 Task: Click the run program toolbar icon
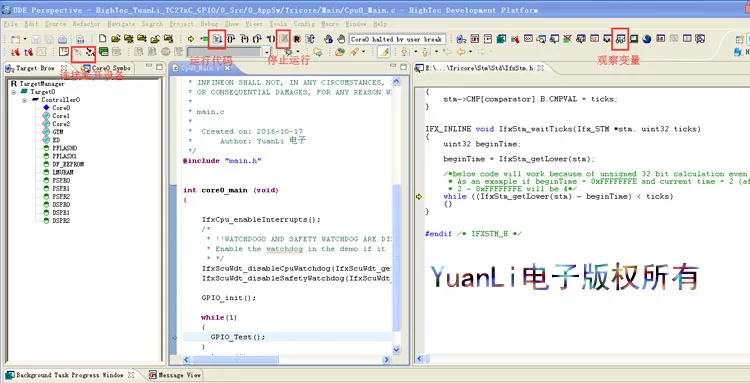point(217,39)
